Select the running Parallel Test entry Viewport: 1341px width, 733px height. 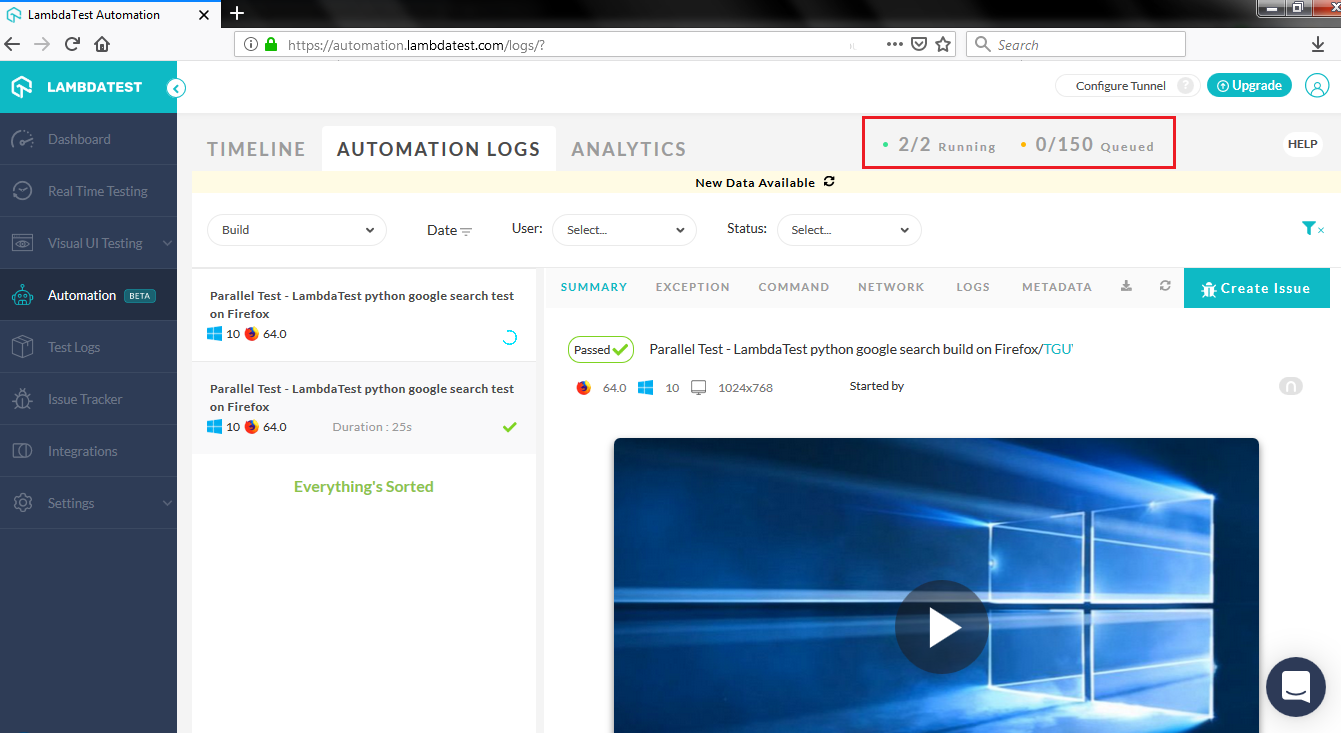(364, 315)
